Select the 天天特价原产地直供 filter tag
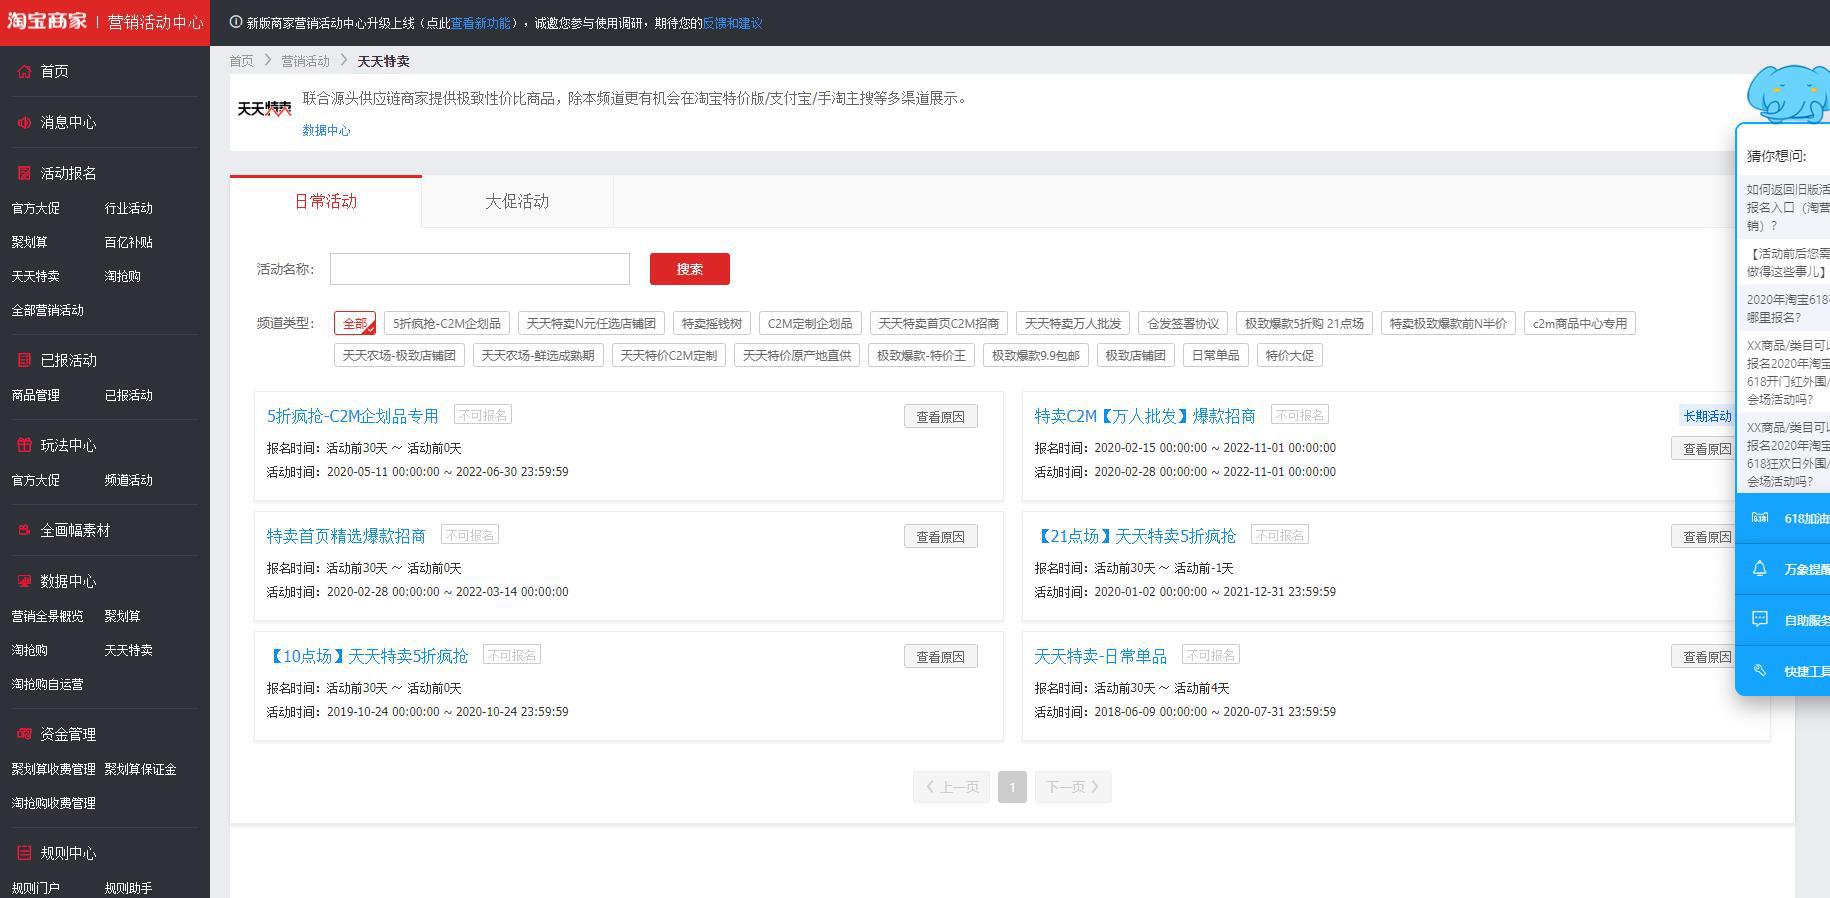 click(797, 355)
